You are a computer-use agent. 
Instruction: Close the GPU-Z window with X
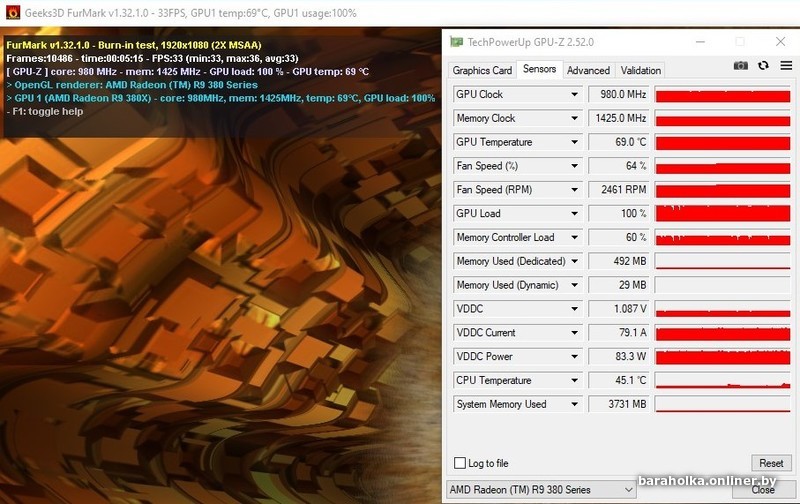click(780, 42)
